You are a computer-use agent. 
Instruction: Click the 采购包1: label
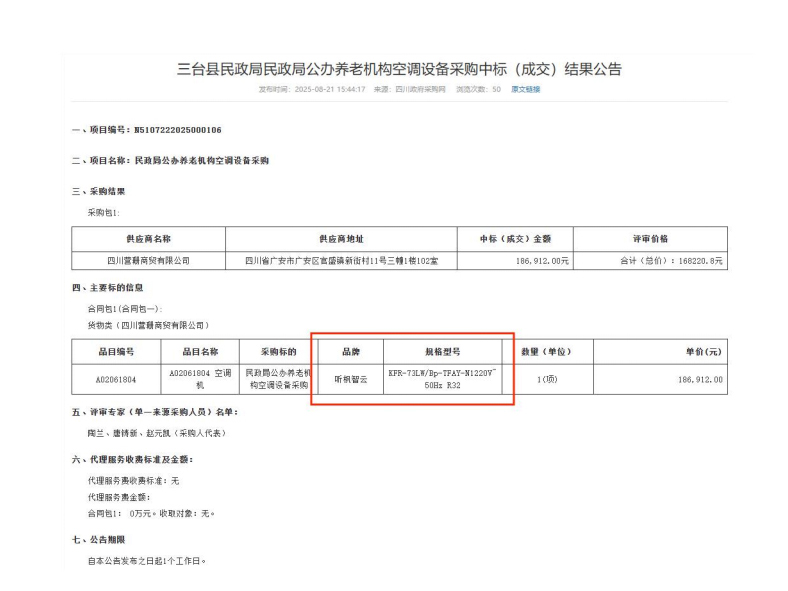(104, 213)
